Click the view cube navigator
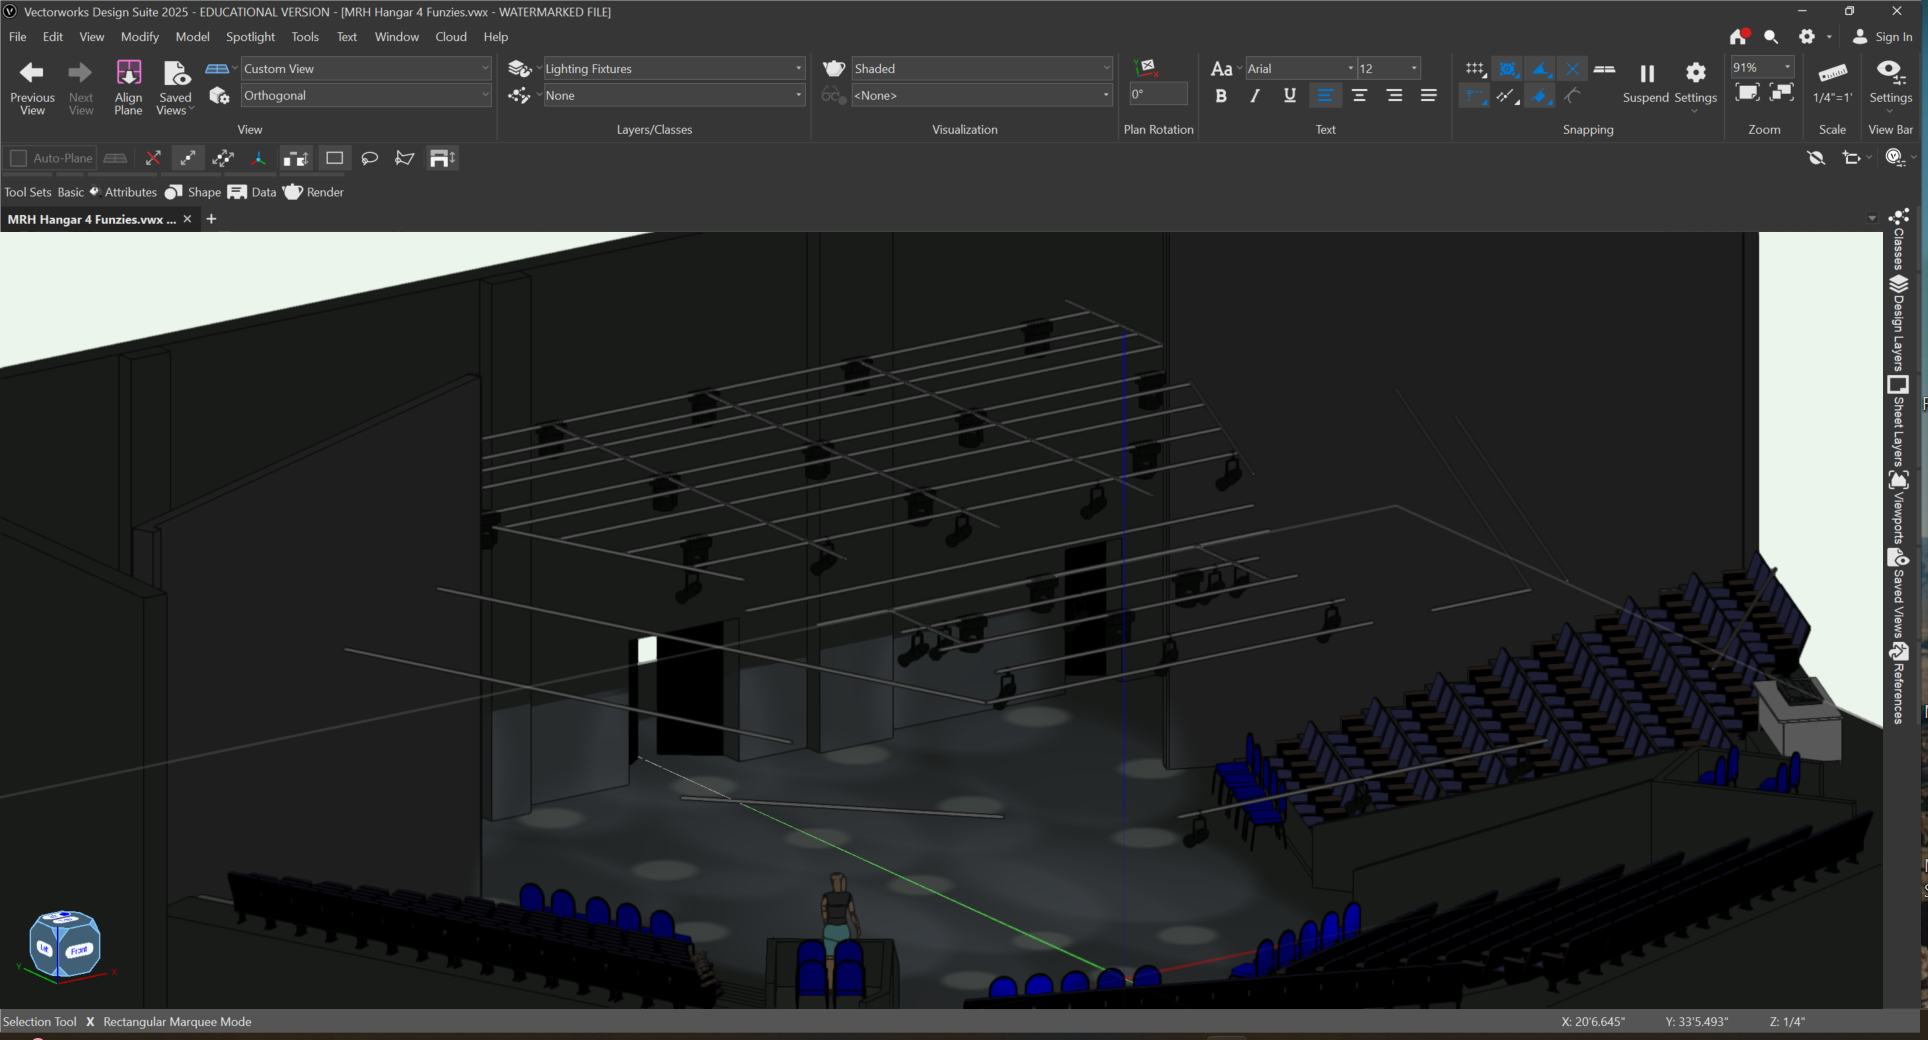Image resolution: width=1928 pixels, height=1040 pixels. [x=64, y=944]
